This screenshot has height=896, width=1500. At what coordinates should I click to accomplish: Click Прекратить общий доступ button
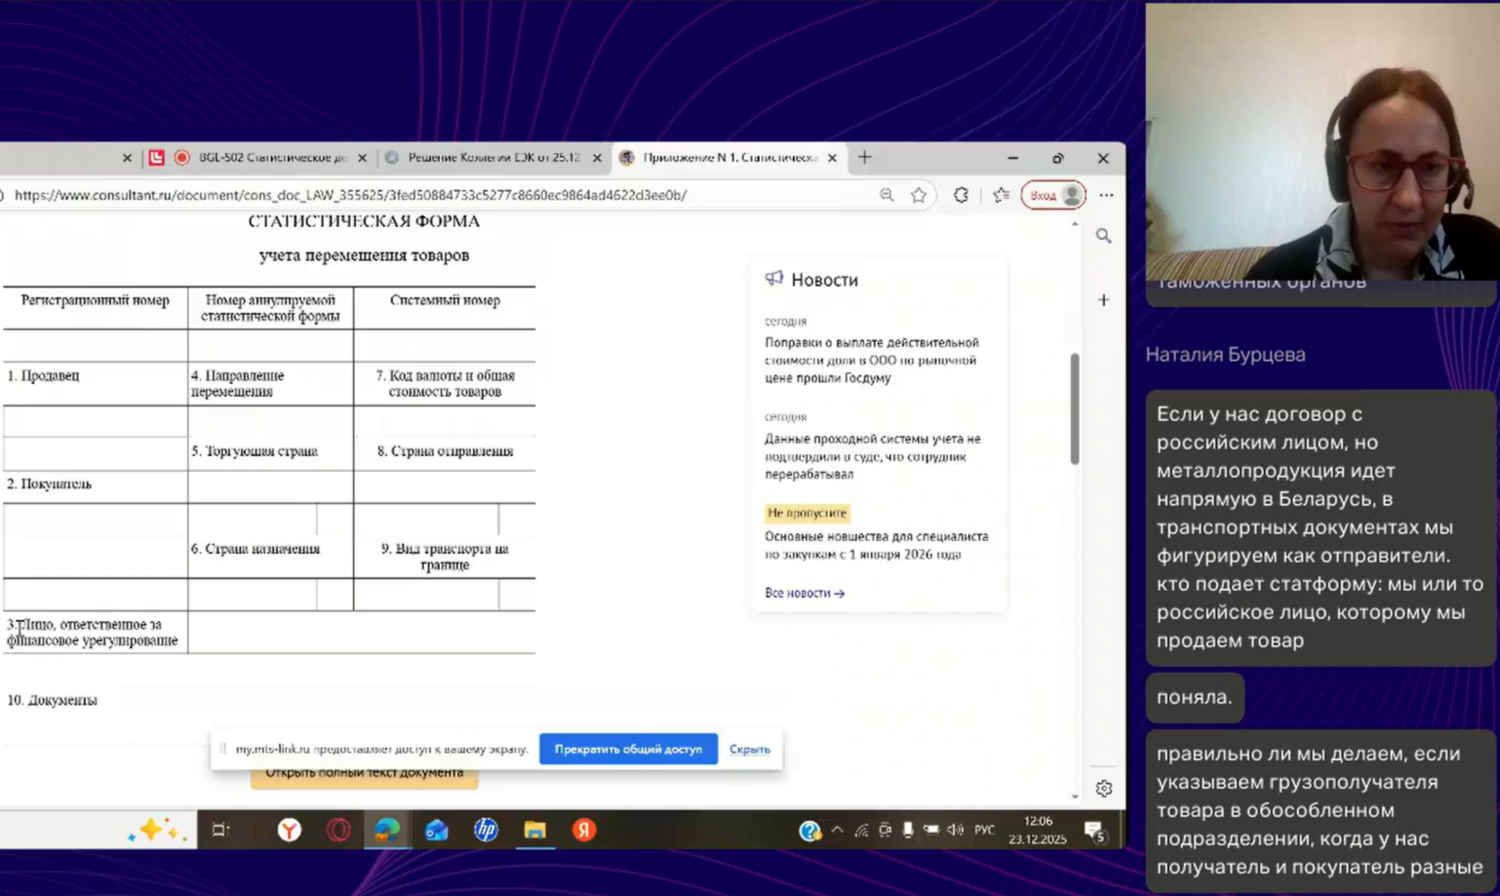(628, 749)
